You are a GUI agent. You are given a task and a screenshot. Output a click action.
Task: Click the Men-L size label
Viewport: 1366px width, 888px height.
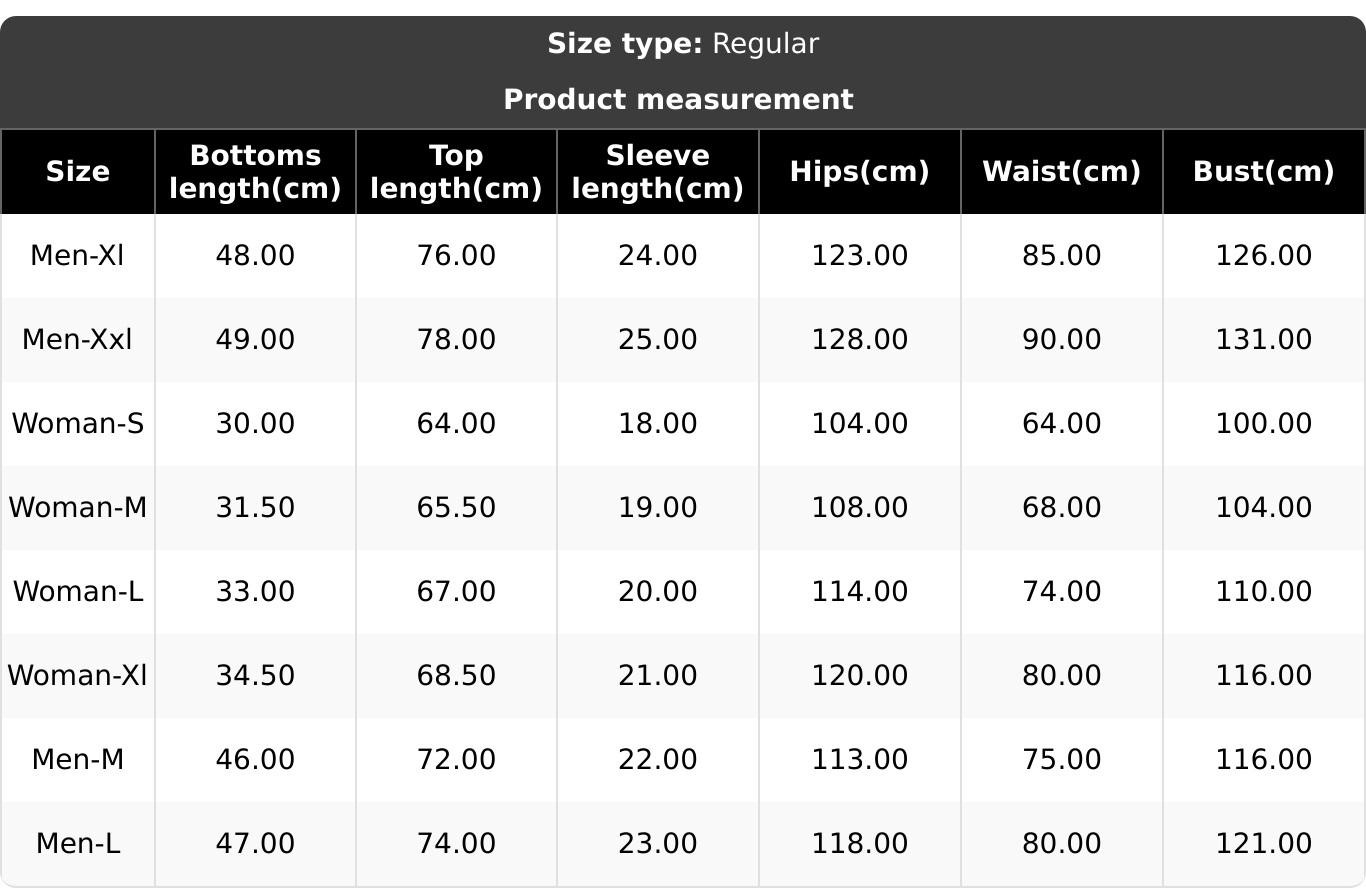77,844
